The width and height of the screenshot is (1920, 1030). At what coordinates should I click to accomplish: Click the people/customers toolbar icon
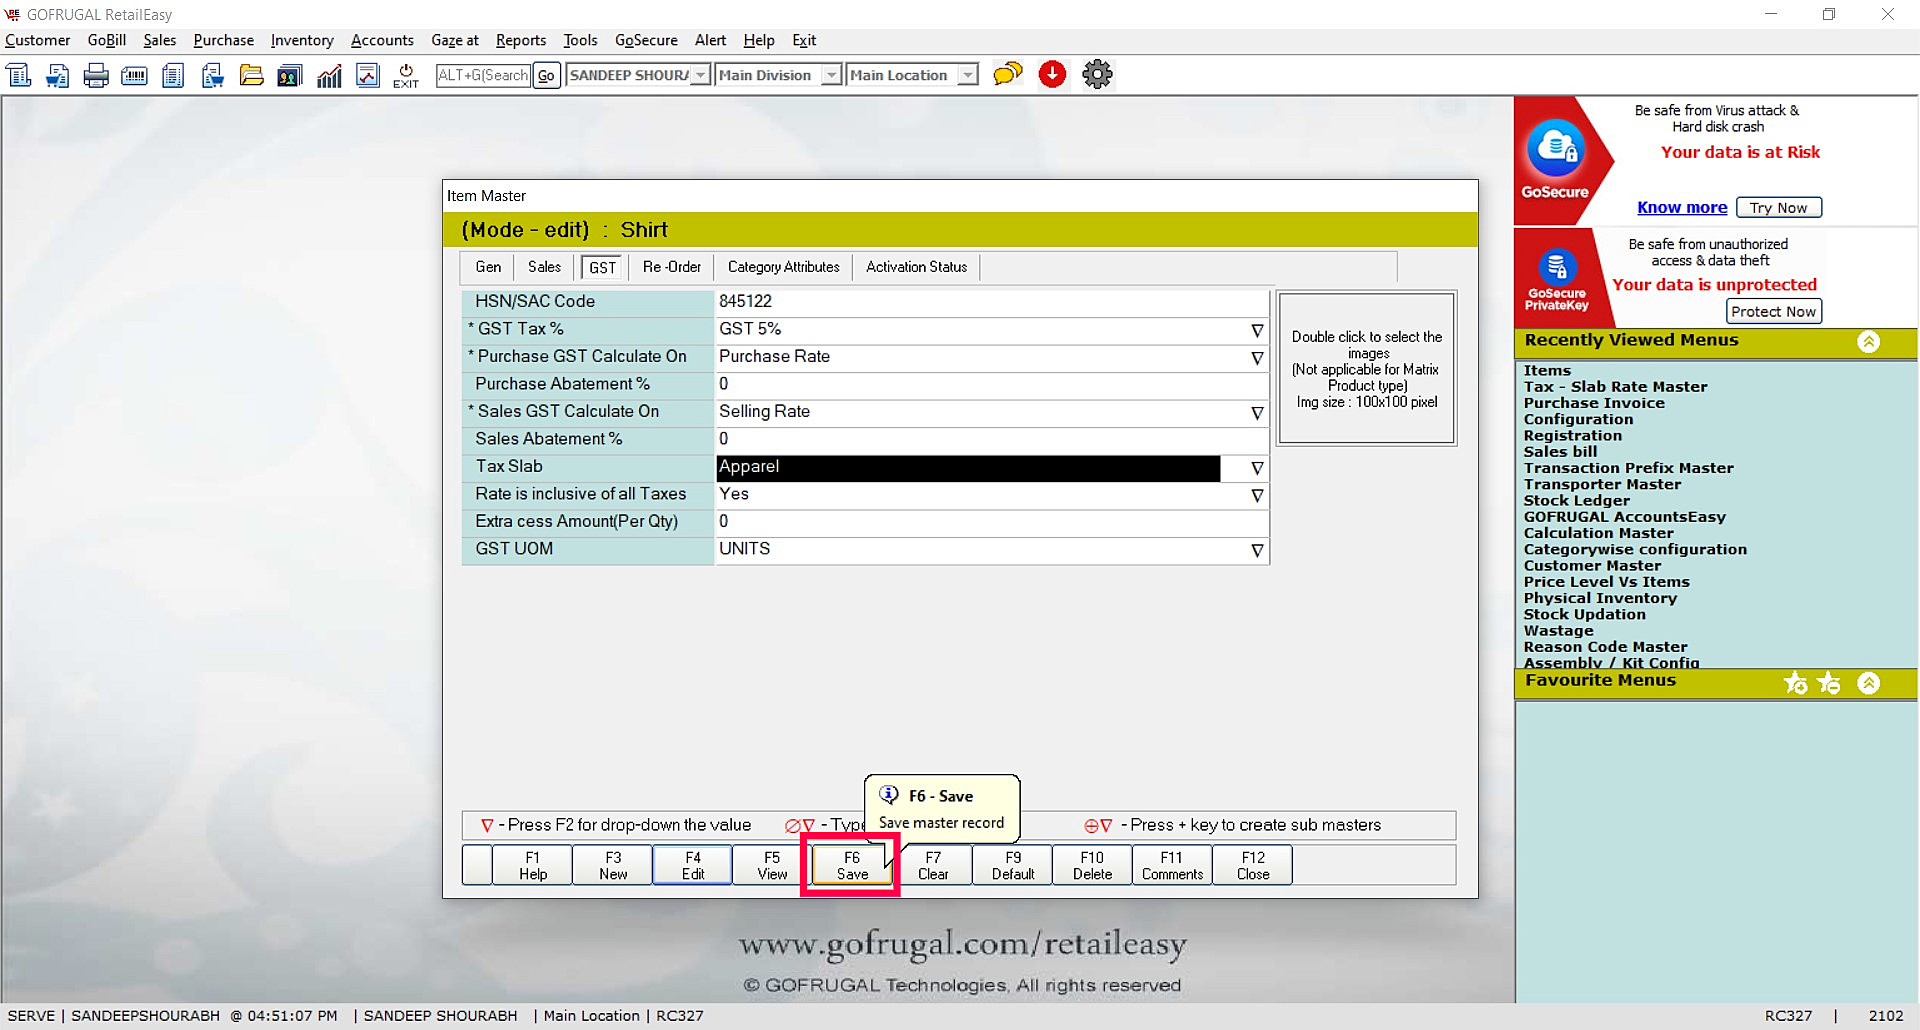(x=290, y=75)
